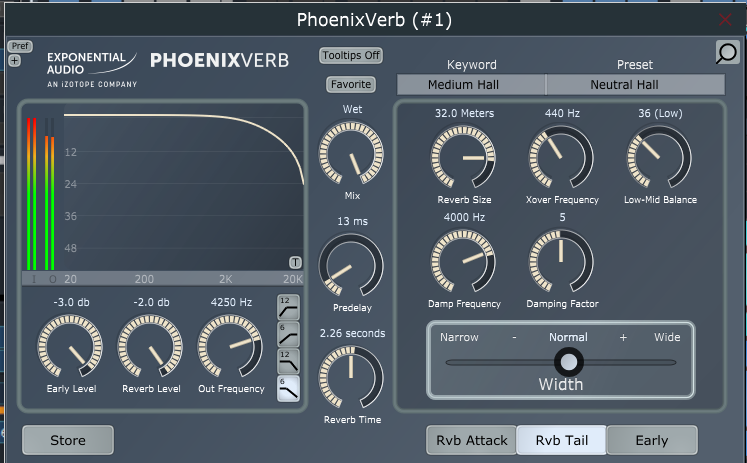This screenshot has width=747, height=463.
Task: Switch to the Rvb Attack tab
Action: pyautogui.click(x=472, y=440)
